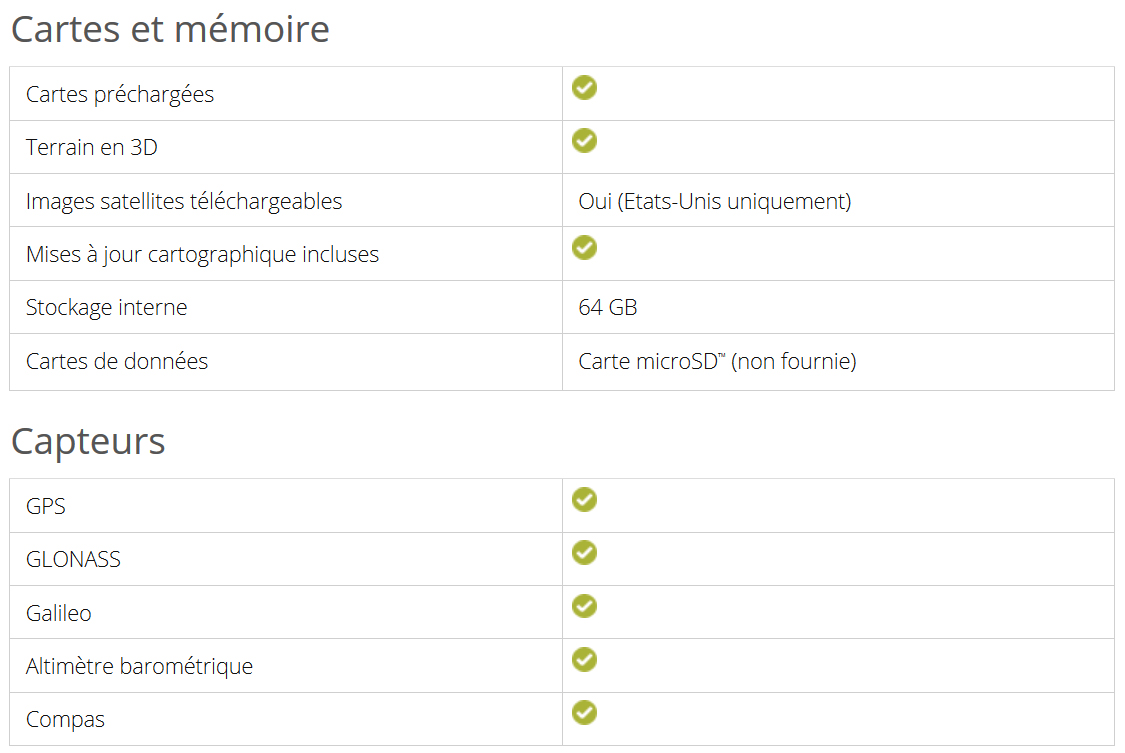Click the Cartes de données label
The image size is (1125, 753).
coord(117,361)
